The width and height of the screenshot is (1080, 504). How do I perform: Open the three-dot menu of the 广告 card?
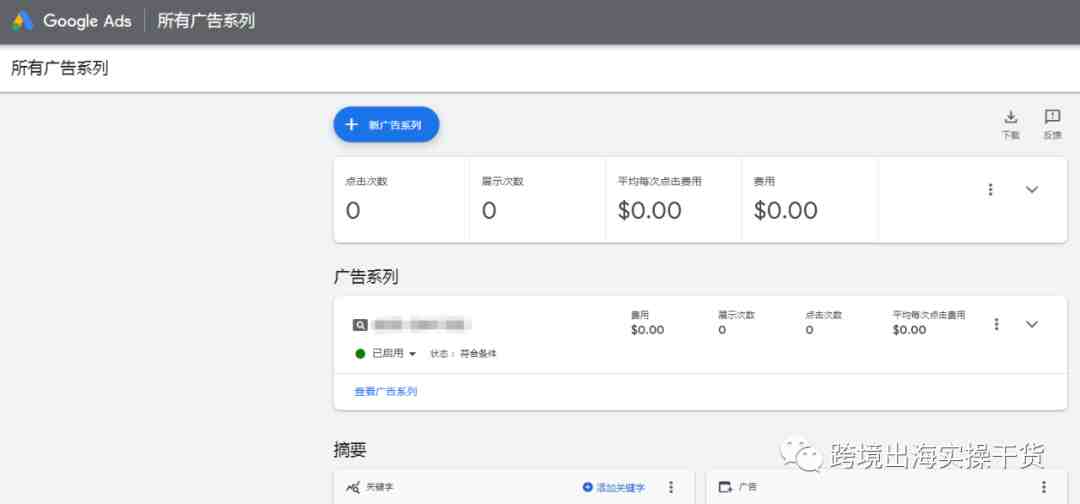(1043, 487)
